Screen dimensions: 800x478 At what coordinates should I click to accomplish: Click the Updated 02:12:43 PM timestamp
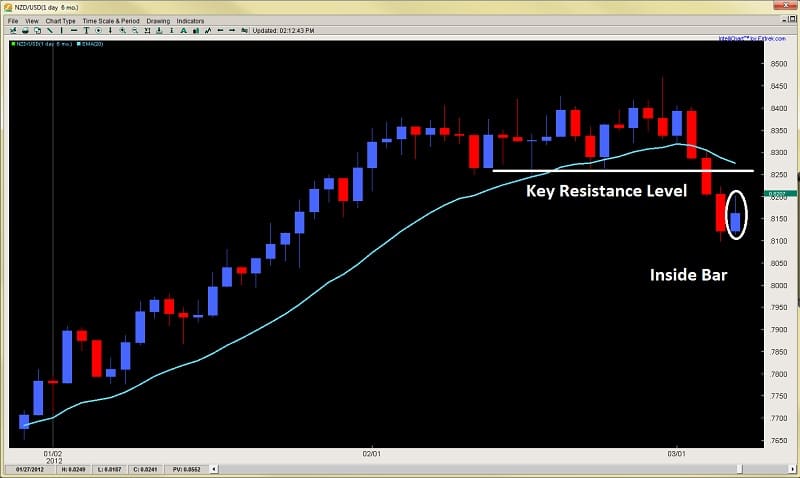[284, 31]
